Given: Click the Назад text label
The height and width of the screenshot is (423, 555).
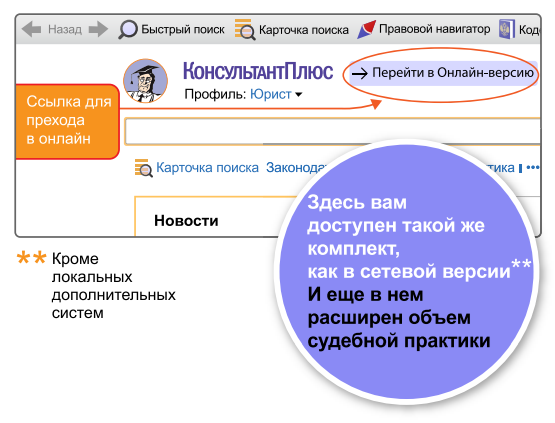Looking at the screenshot, I should pos(65,29).
